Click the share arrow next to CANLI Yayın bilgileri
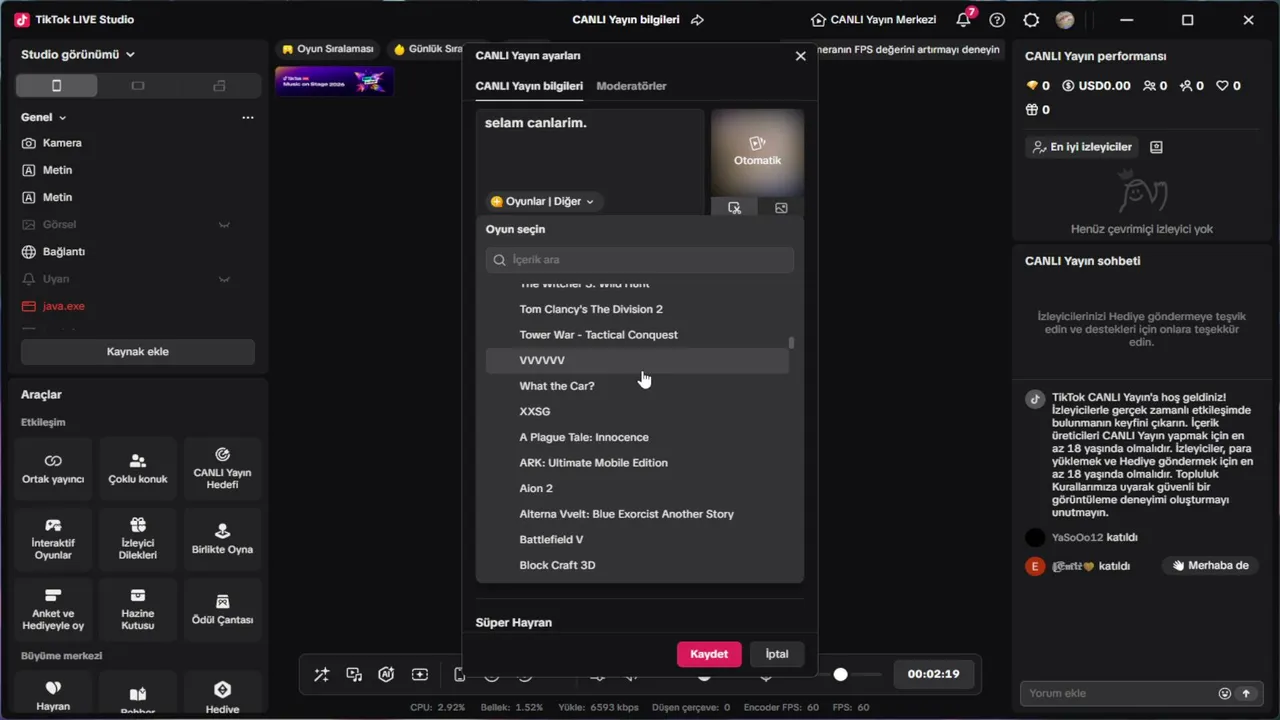Viewport: 1280px width, 720px height. tap(698, 20)
